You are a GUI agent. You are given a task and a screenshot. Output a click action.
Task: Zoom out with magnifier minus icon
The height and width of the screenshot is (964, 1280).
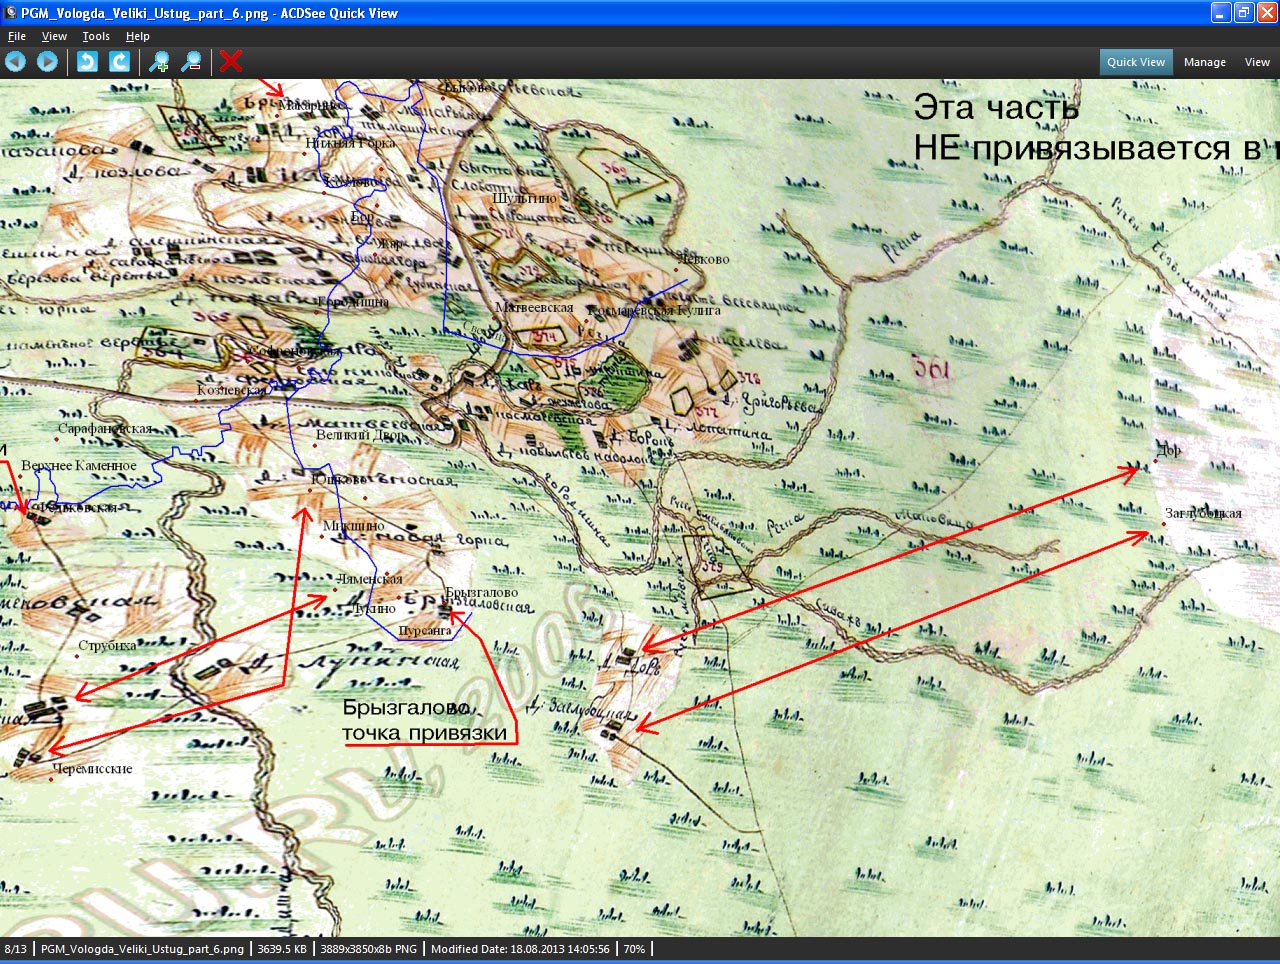pos(191,62)
